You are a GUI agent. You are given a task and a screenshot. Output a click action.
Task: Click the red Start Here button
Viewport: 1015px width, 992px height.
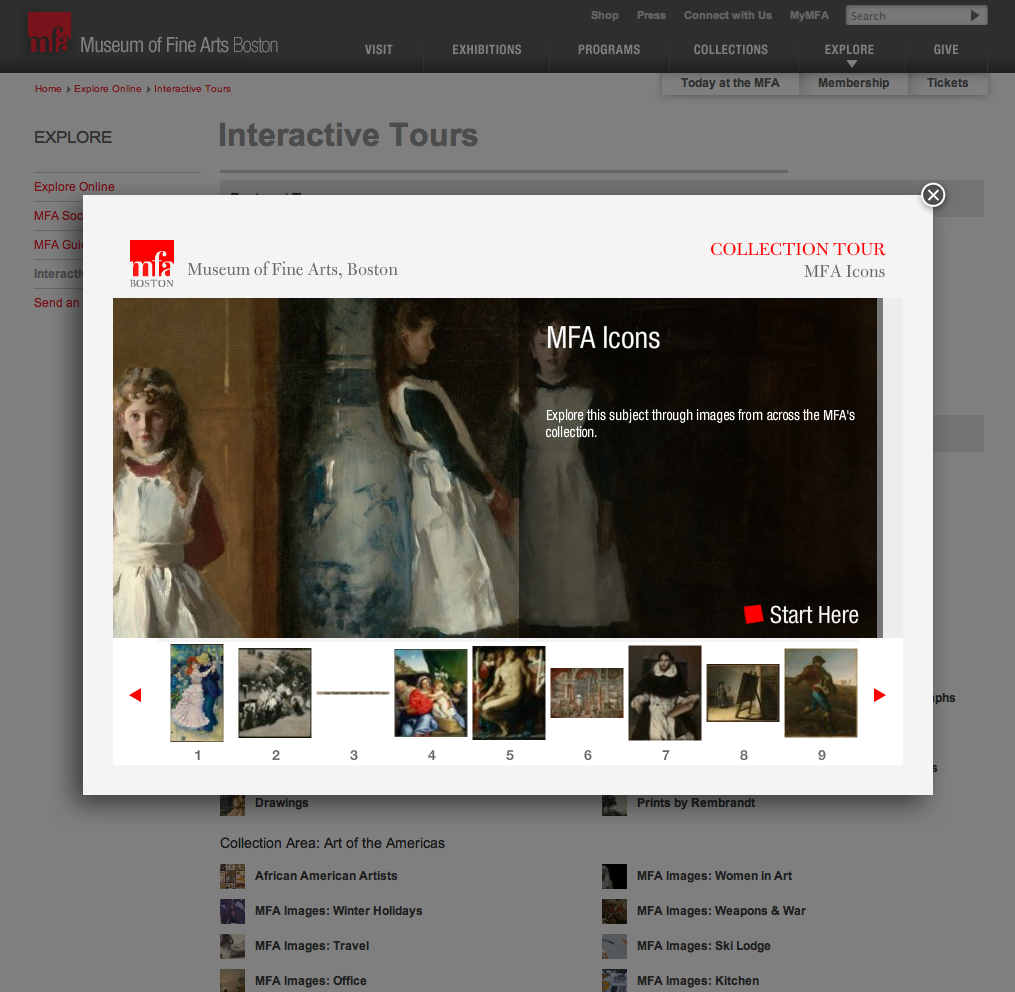coord(802,615)
